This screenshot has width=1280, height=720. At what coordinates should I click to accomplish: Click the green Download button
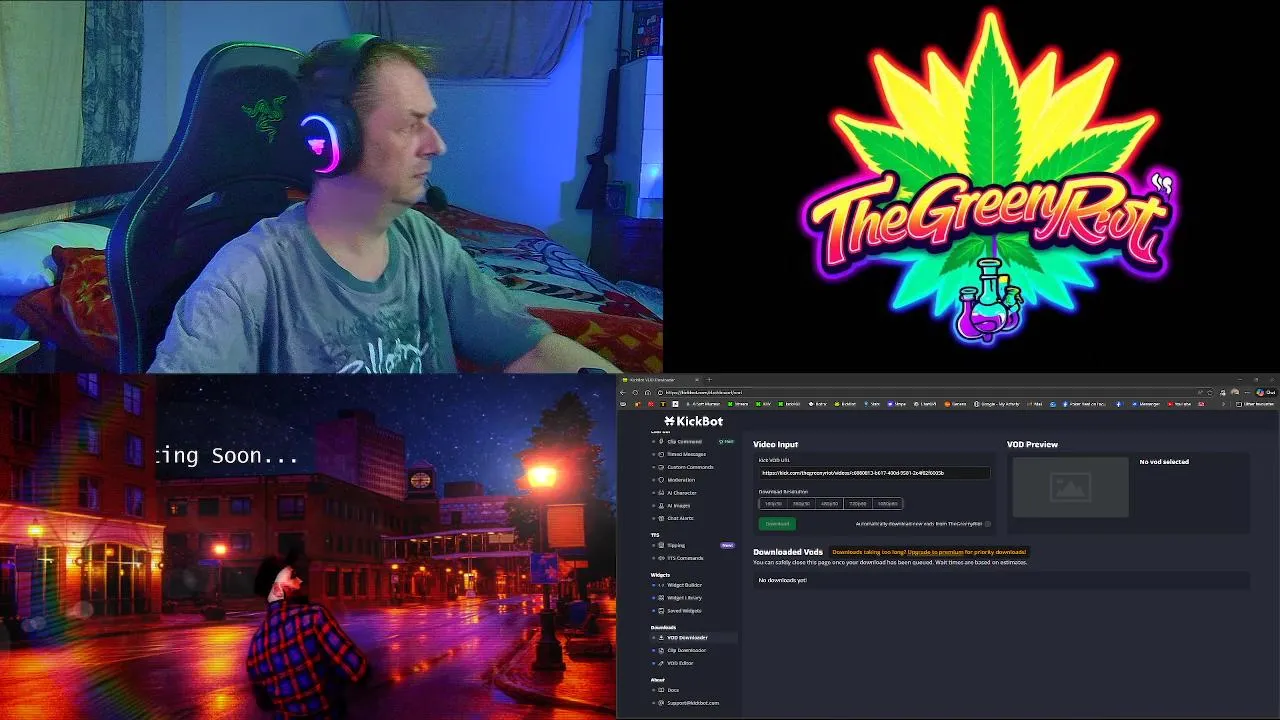tap(777, 524)
